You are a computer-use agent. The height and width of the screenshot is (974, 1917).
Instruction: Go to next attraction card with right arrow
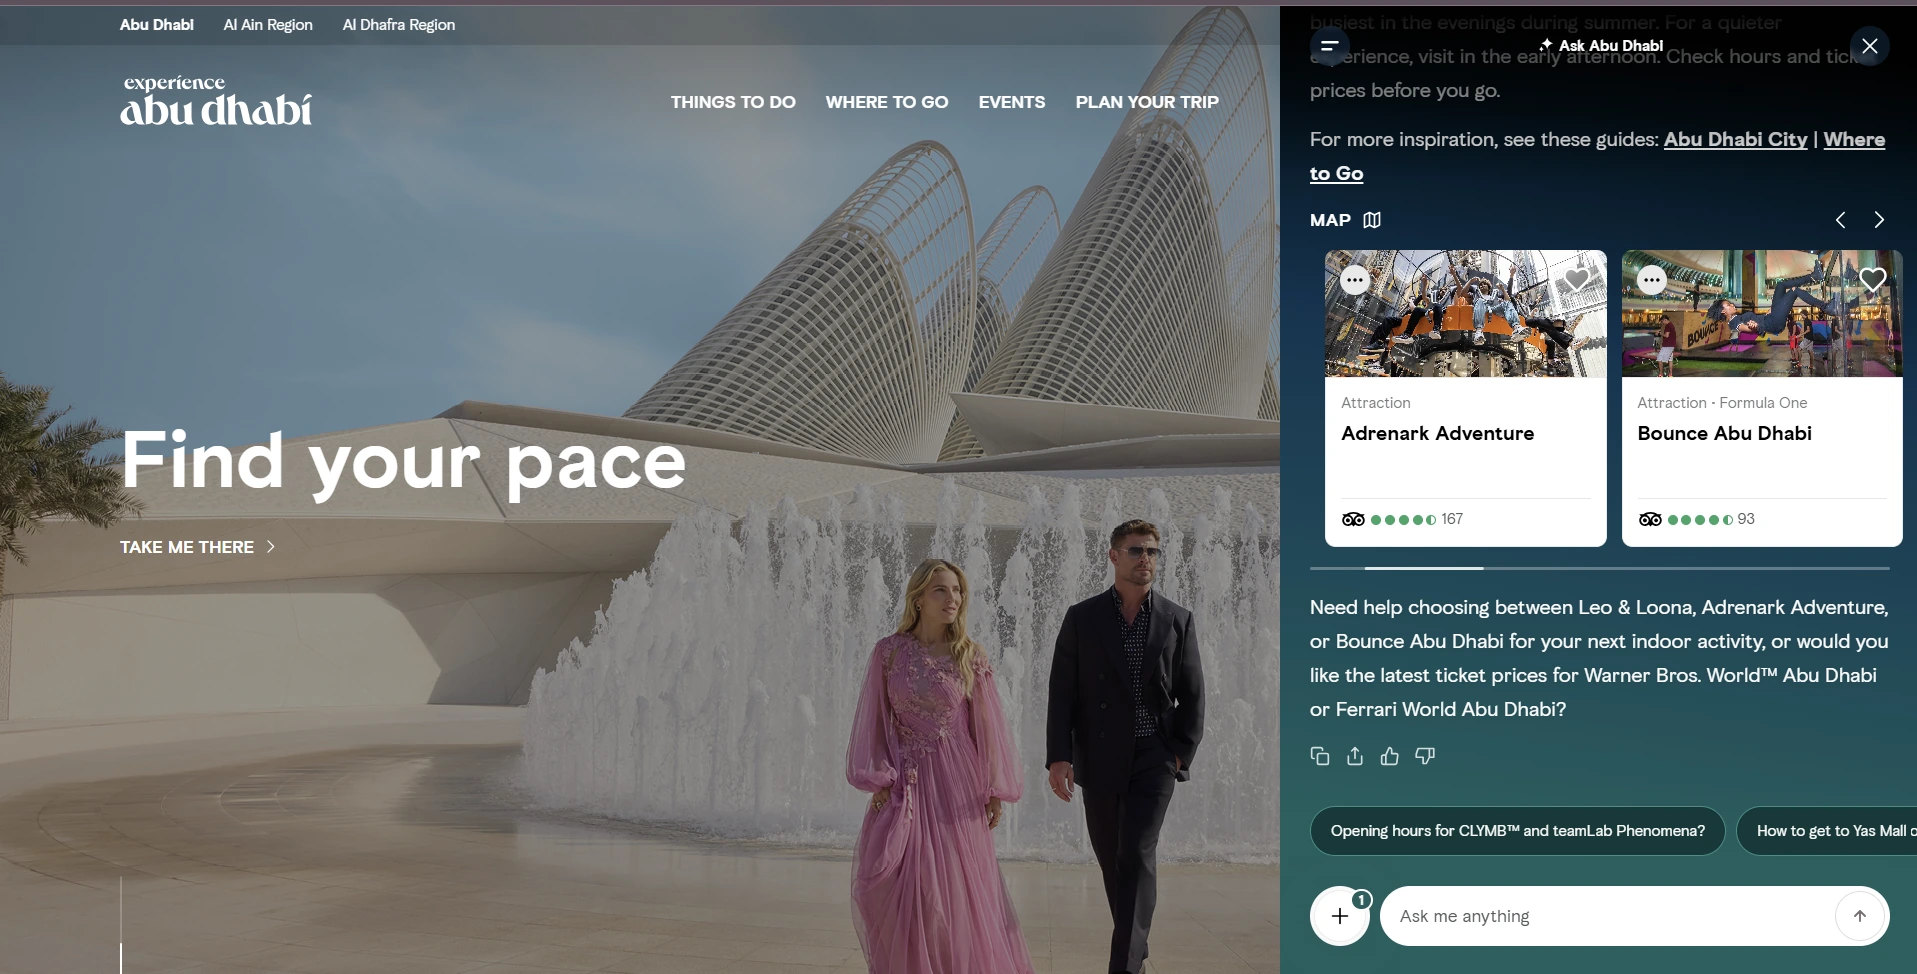click(x=1879, y=220)
